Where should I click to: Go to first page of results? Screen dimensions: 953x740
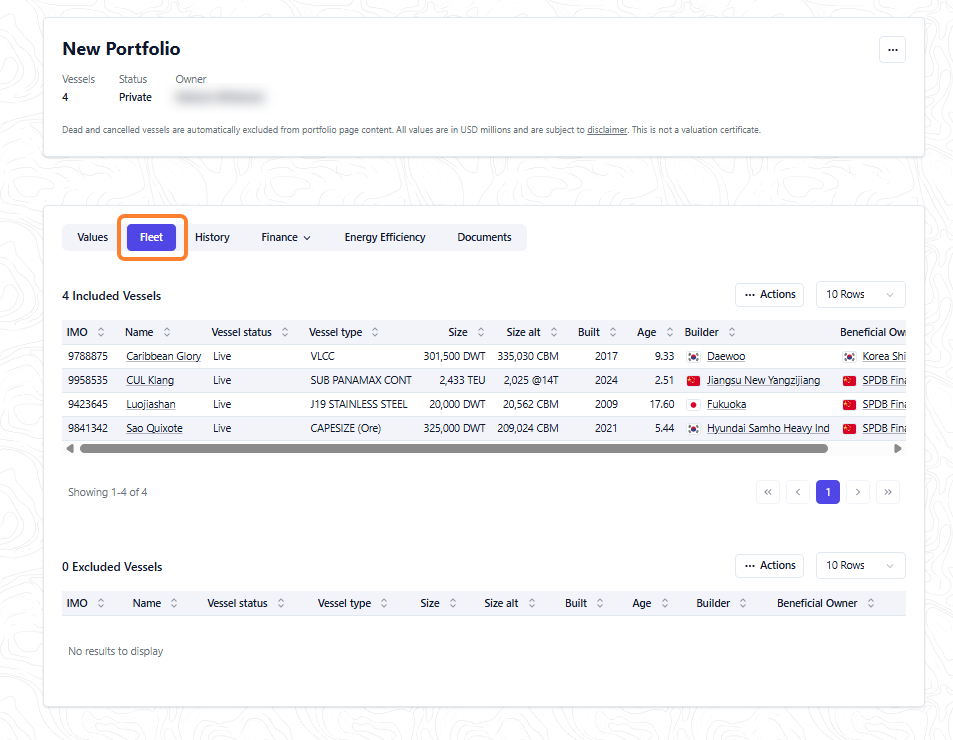(x=768, y=492)
